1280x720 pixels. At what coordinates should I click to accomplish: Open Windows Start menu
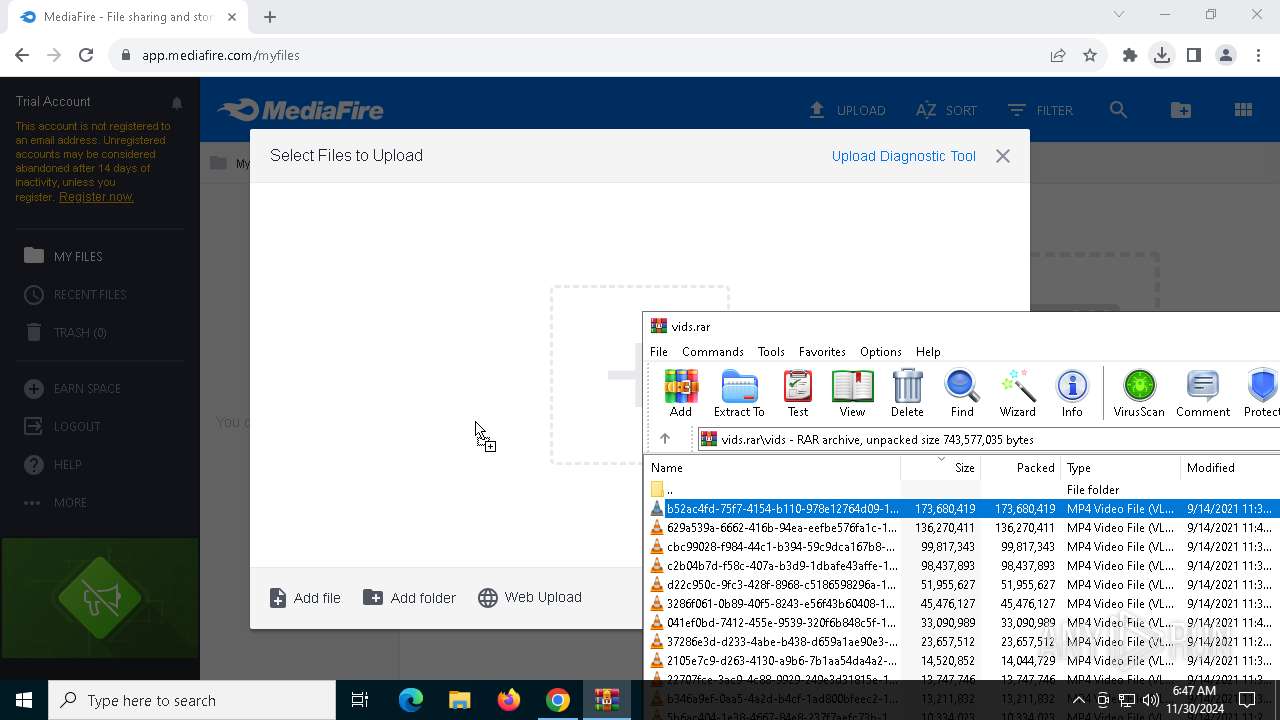(24, 700)
